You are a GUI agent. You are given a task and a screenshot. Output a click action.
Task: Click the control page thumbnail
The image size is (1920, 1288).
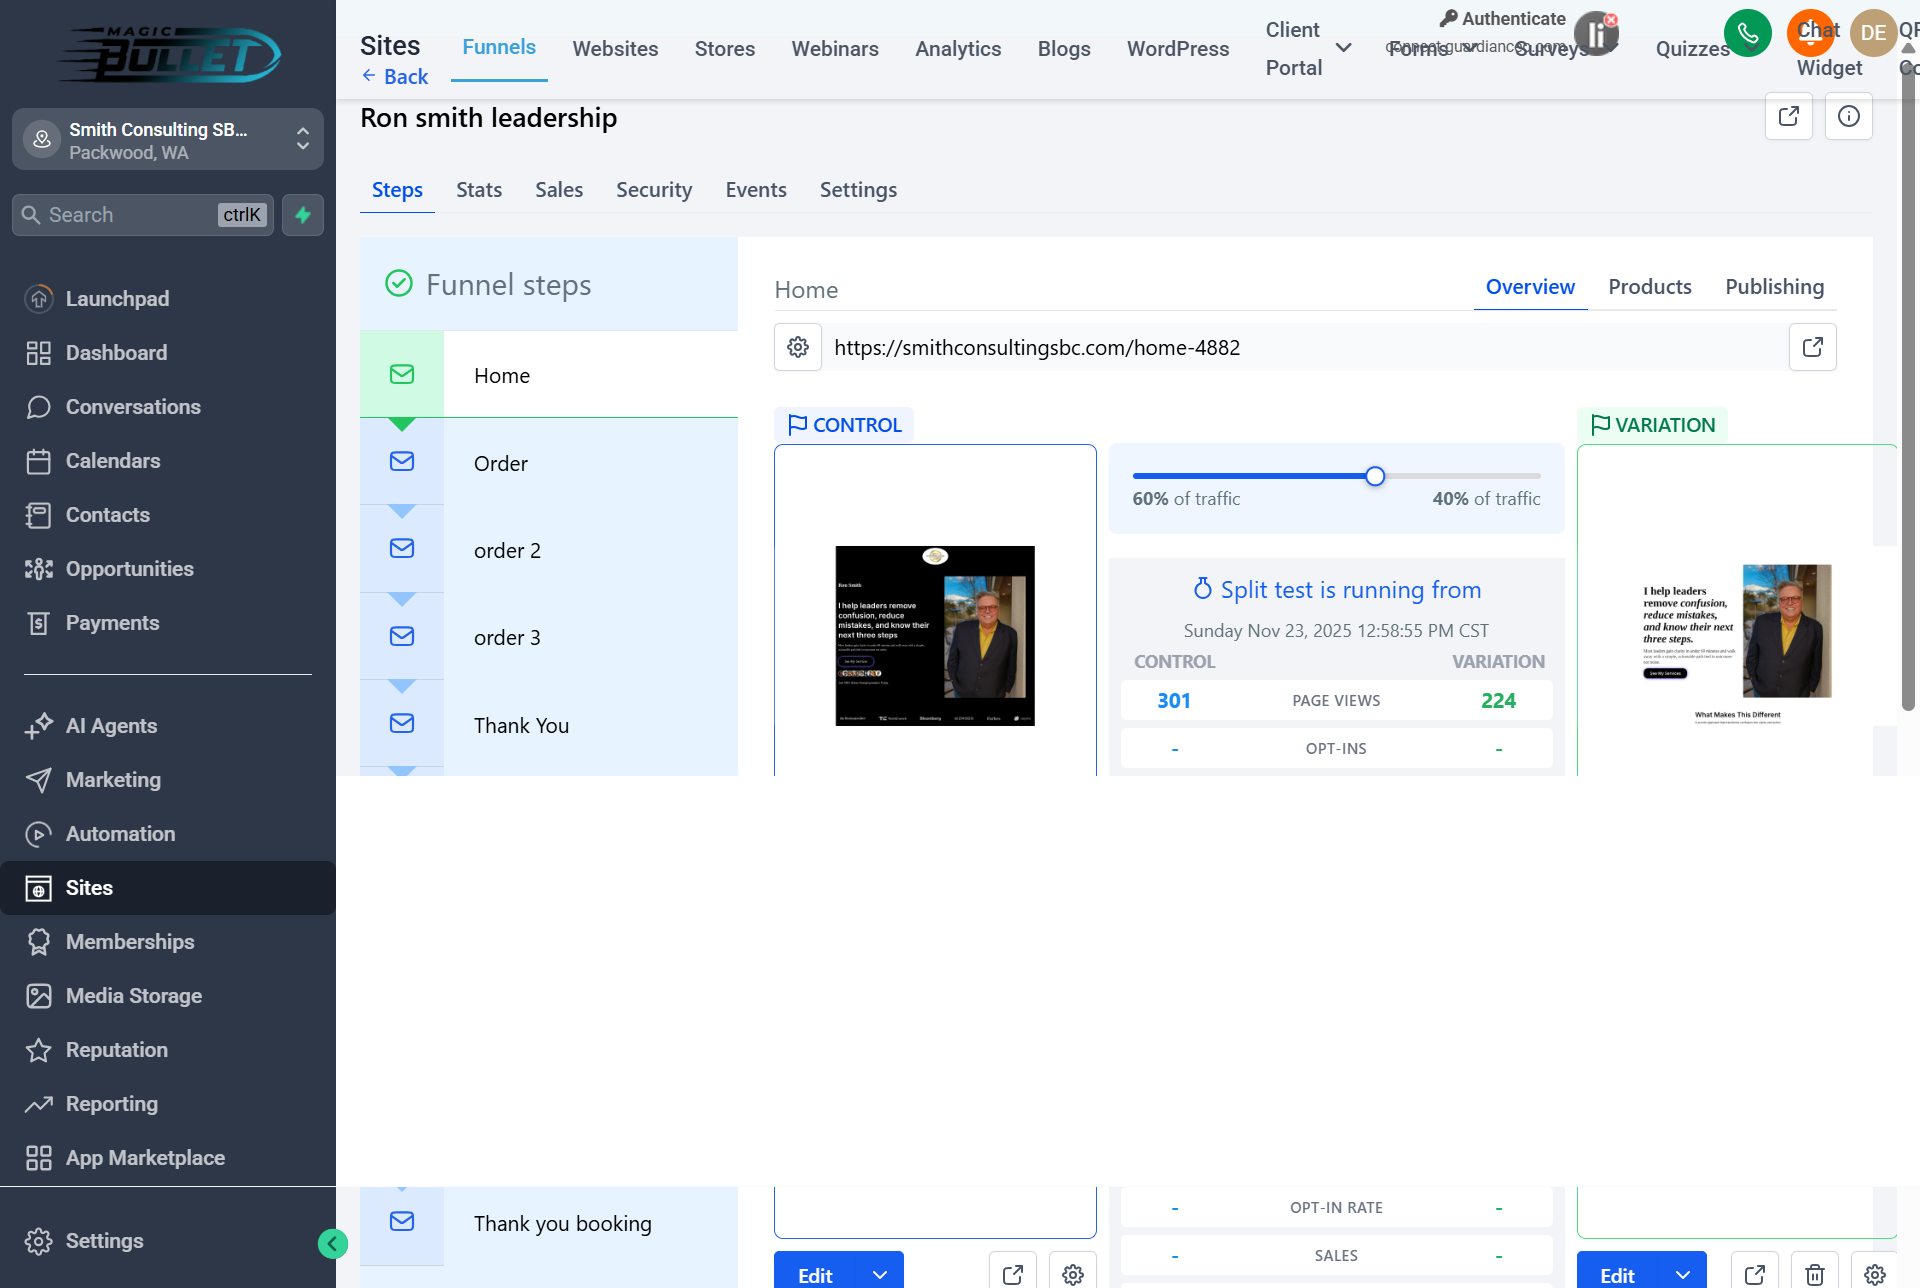(x=935, y=635)
